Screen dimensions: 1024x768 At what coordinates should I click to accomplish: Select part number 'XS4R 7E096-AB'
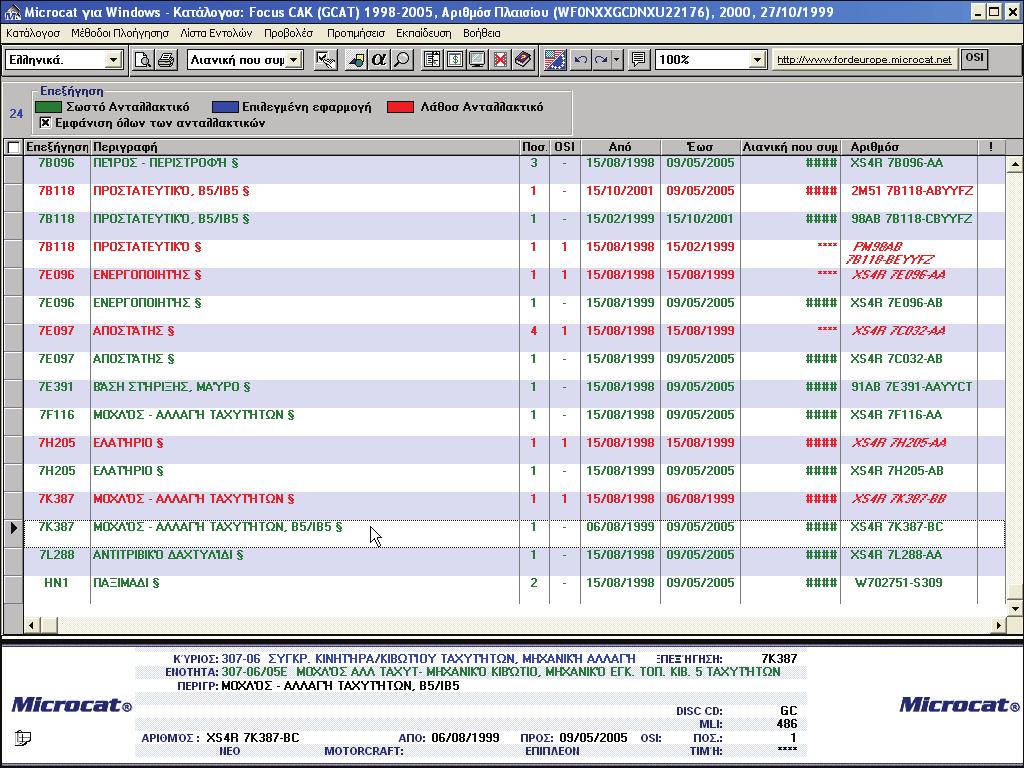[x=897, y=303]
